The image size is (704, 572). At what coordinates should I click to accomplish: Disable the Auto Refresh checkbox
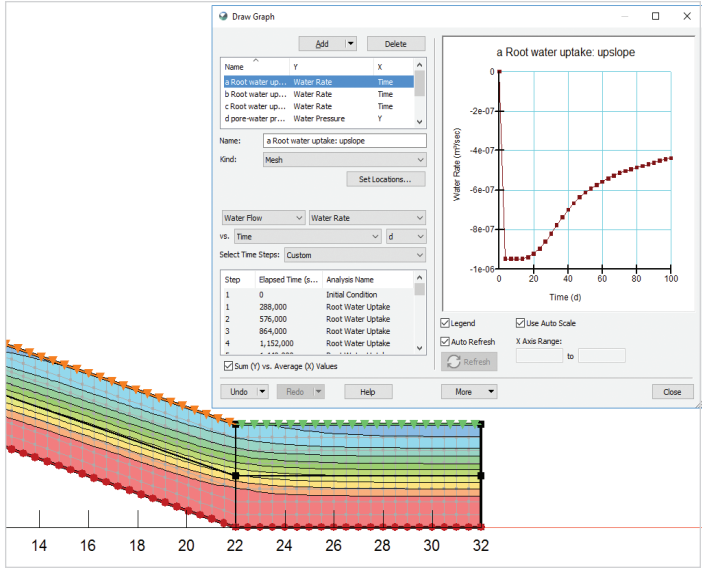point(446,342)
